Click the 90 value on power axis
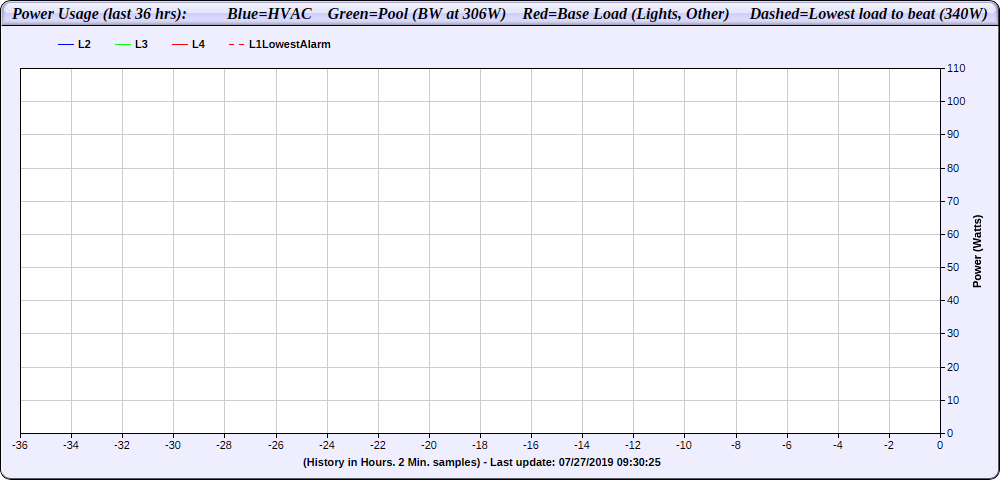This screenshot has height=480, width=1000. (953, 135)
